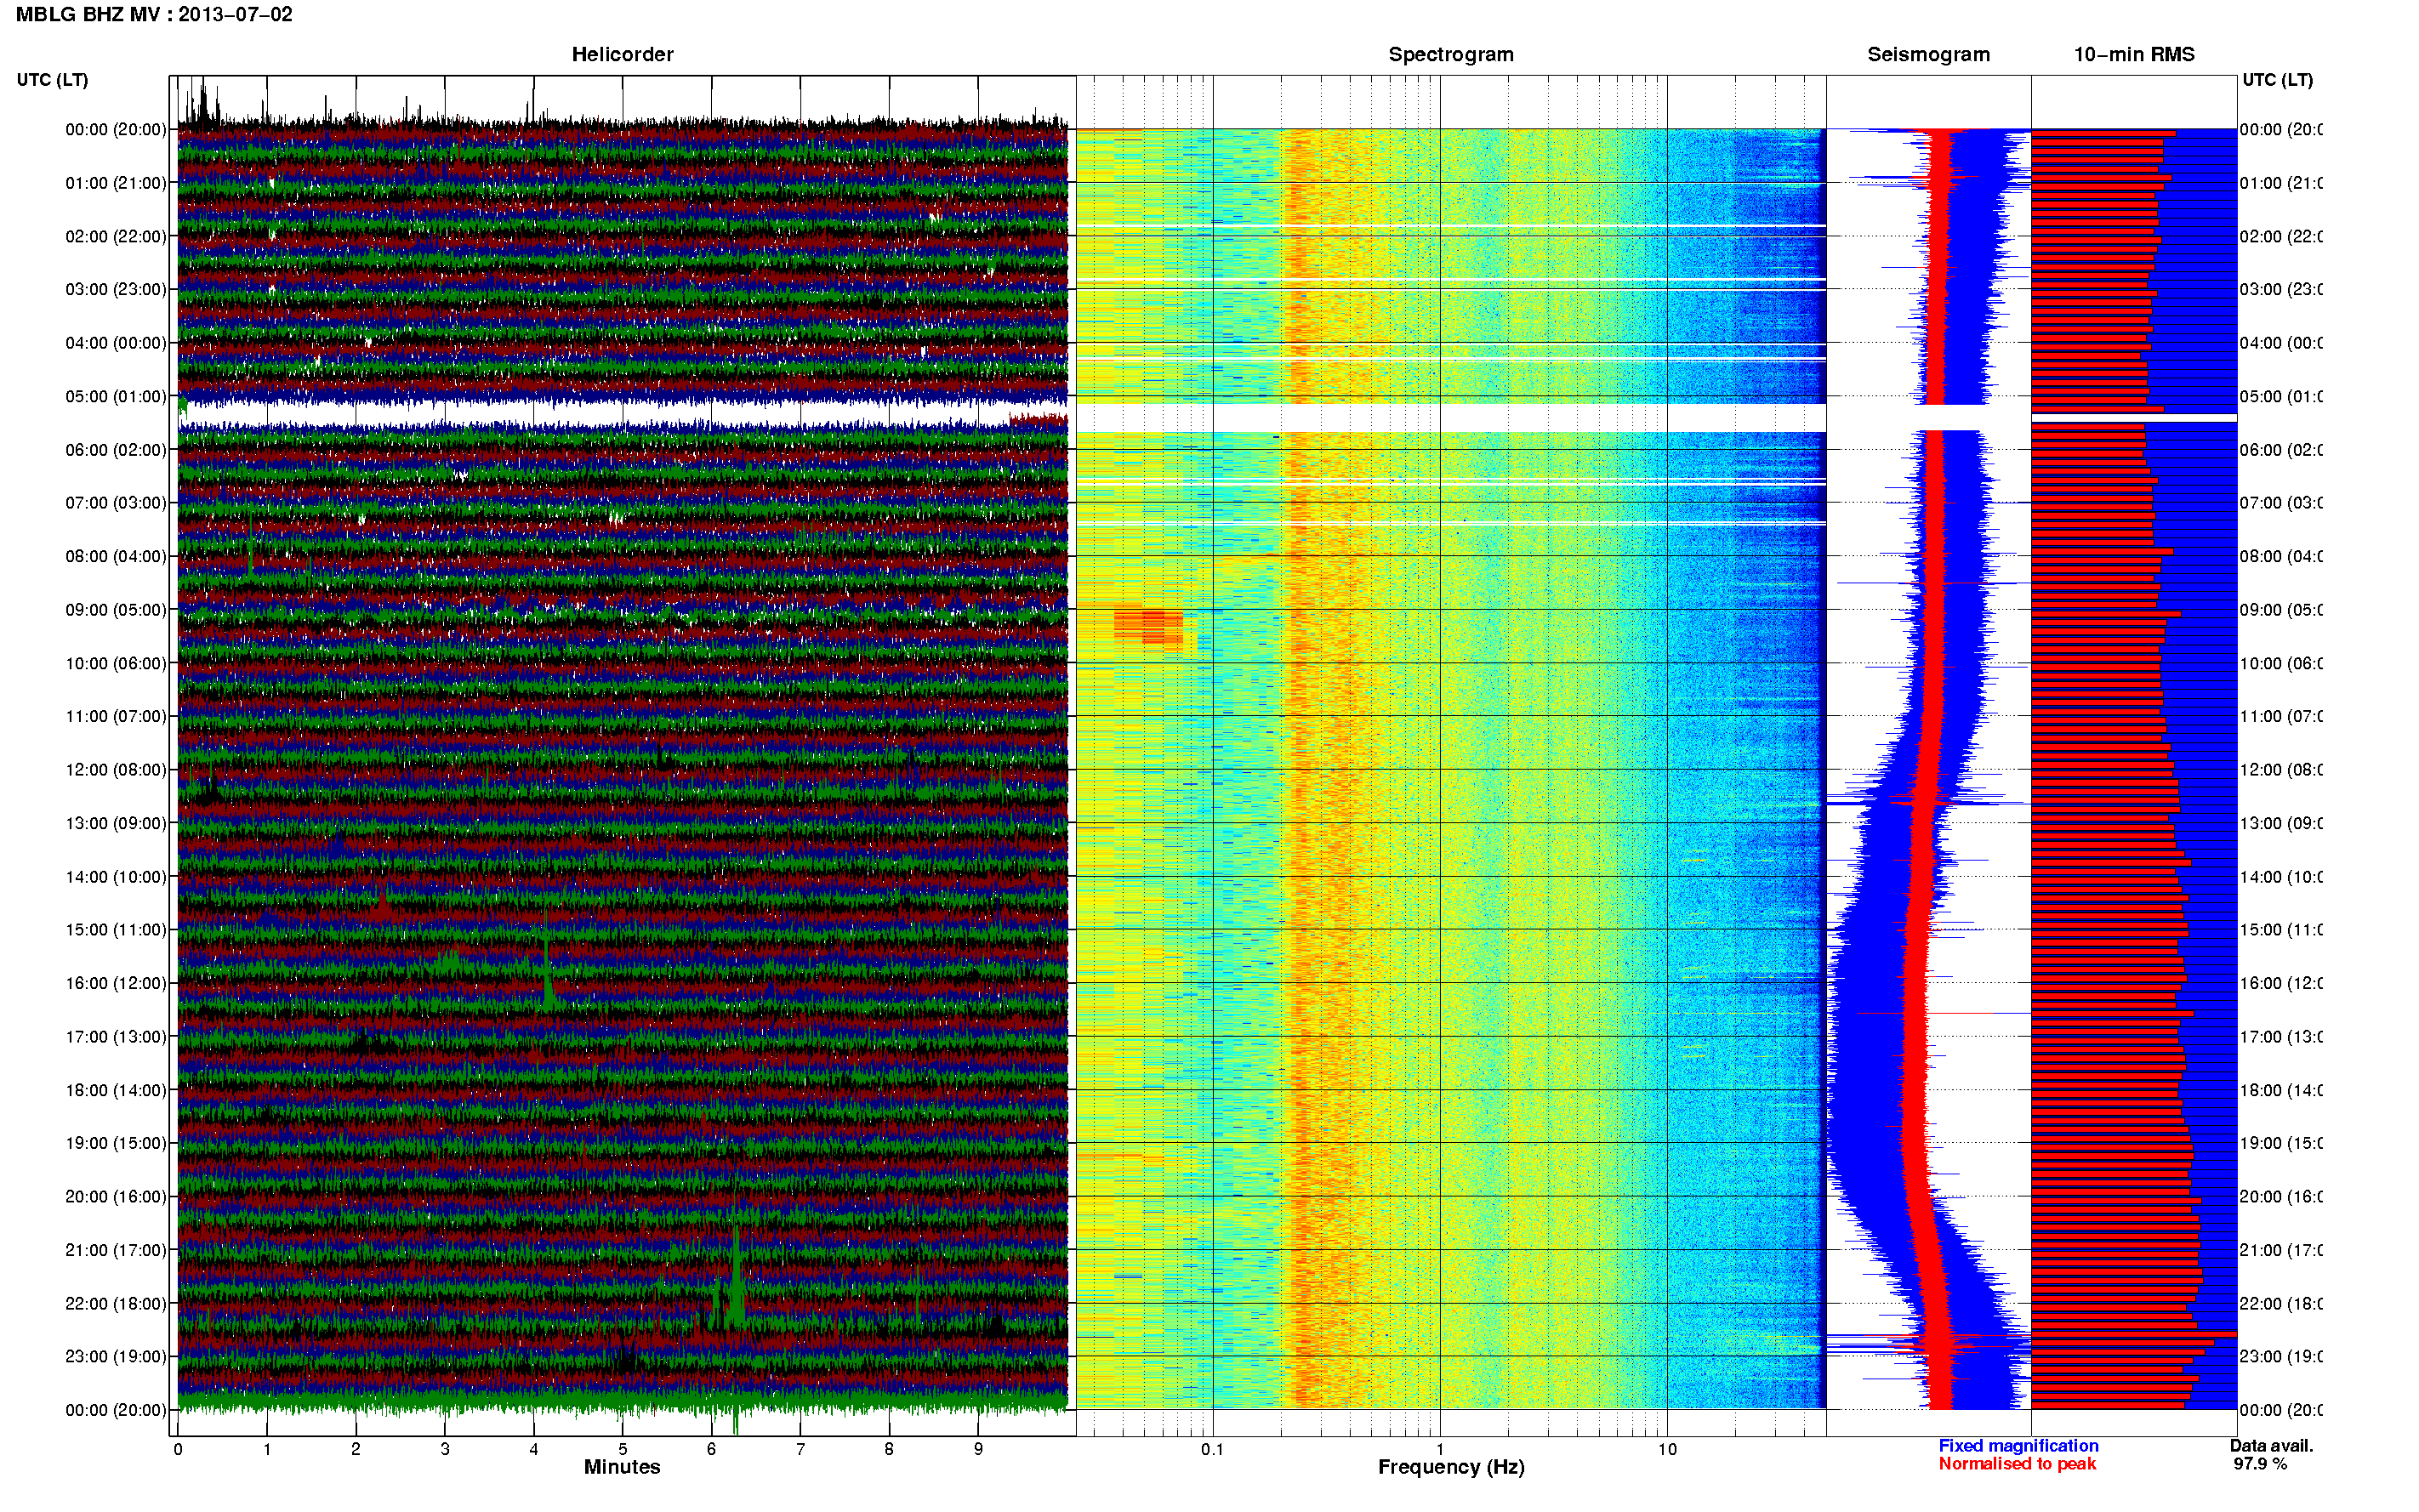Click the '19:00 (15:00)' time label
The height and width of the screenshot is (1512, 2419).
click(116, 1143)
